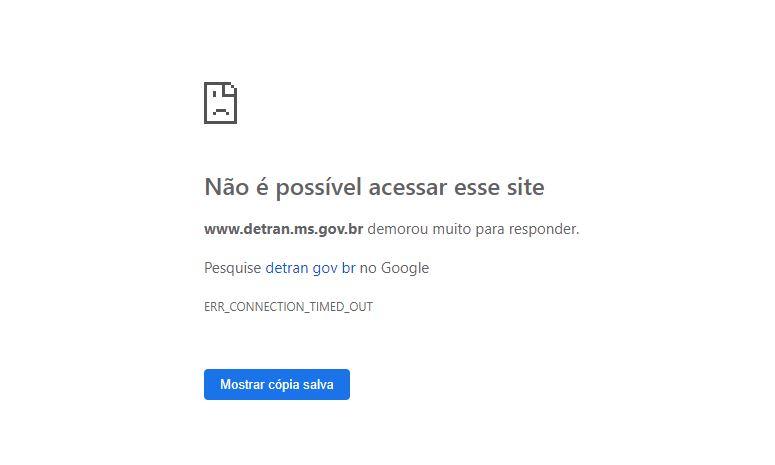
Task: Click the word 'muito' in message
Action: tap(452, 229)
